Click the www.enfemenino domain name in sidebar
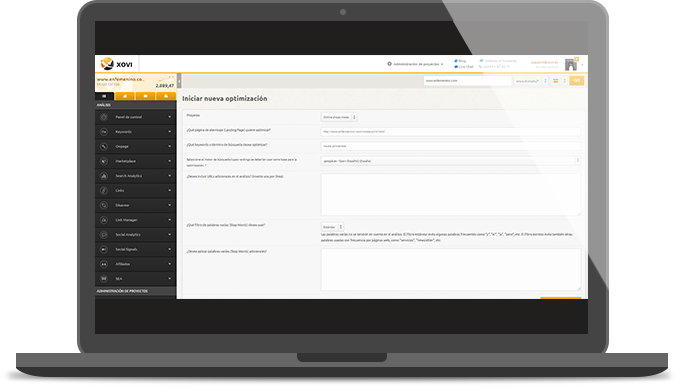678x387 pixels. [121, 80]
